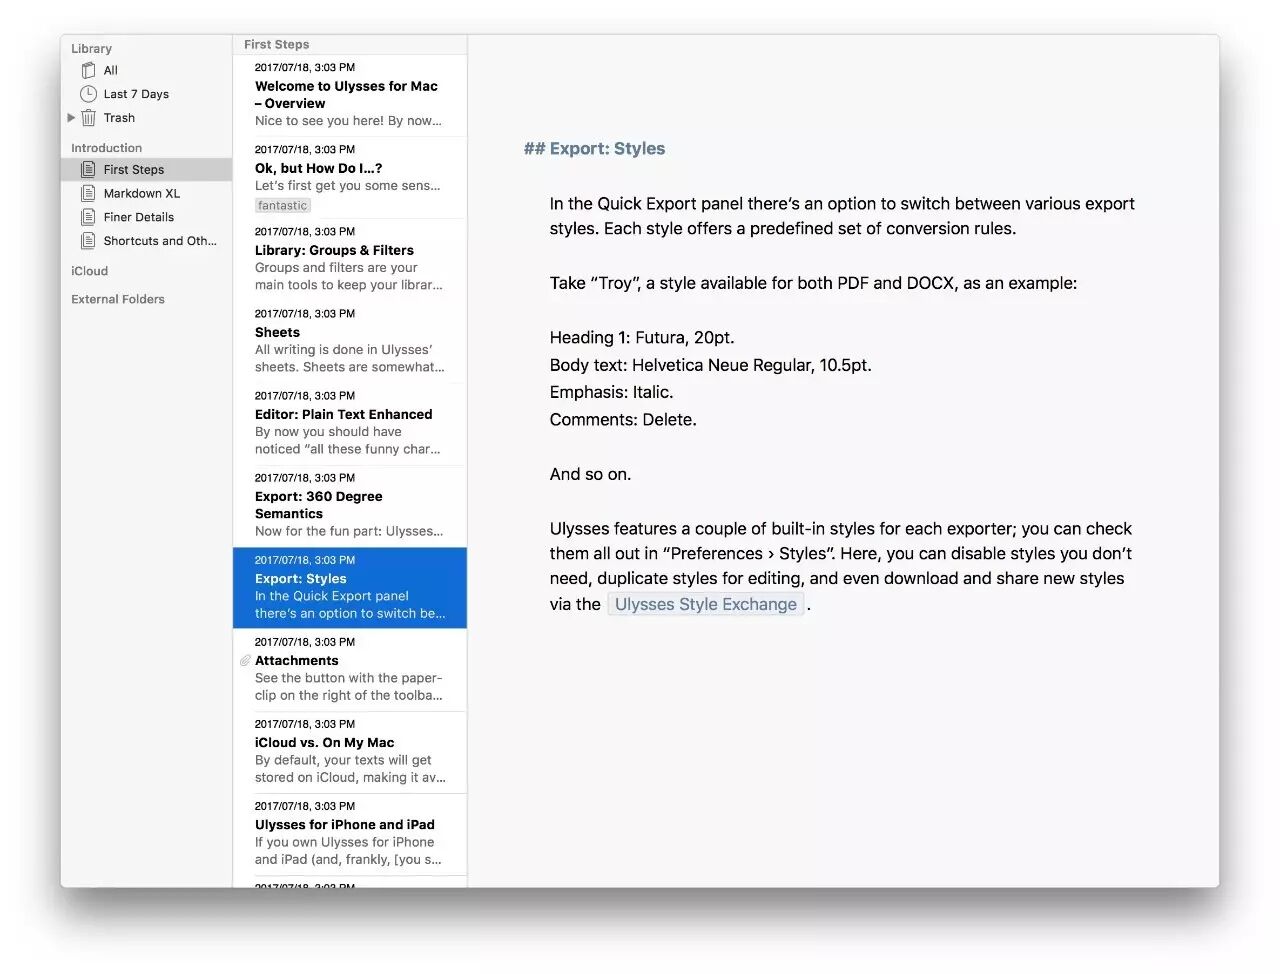Viewport: 1280px width, 974px height.
Task: Open the Library: Groups & Filters sheet
Action: pos(350,259)
